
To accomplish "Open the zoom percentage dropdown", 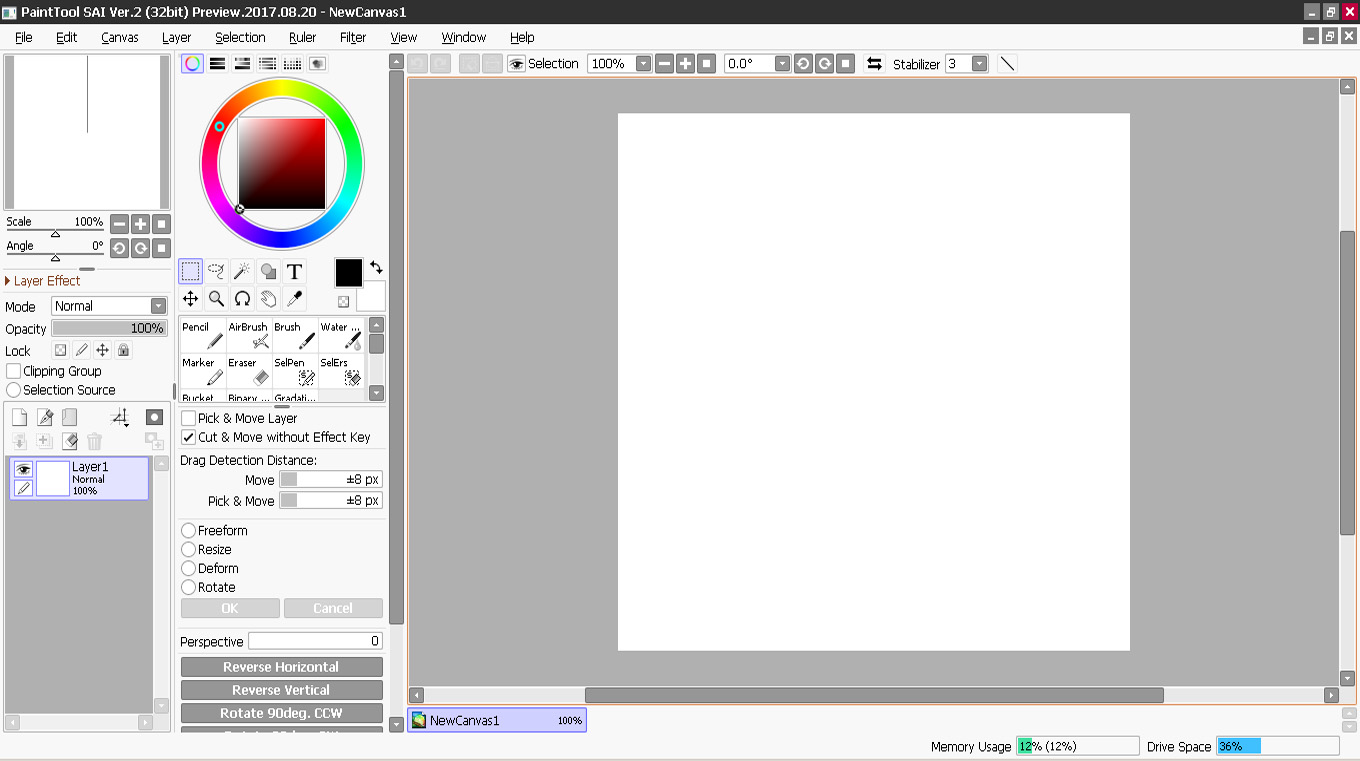I will point(643,64).
